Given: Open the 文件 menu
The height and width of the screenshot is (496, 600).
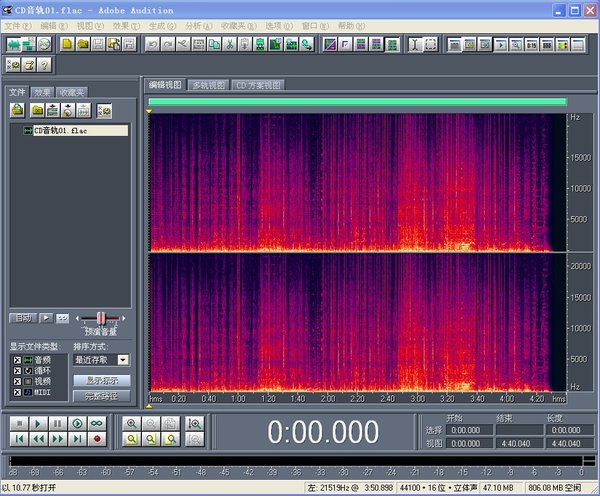Looking at the screenshot, I should pos(17,26).
